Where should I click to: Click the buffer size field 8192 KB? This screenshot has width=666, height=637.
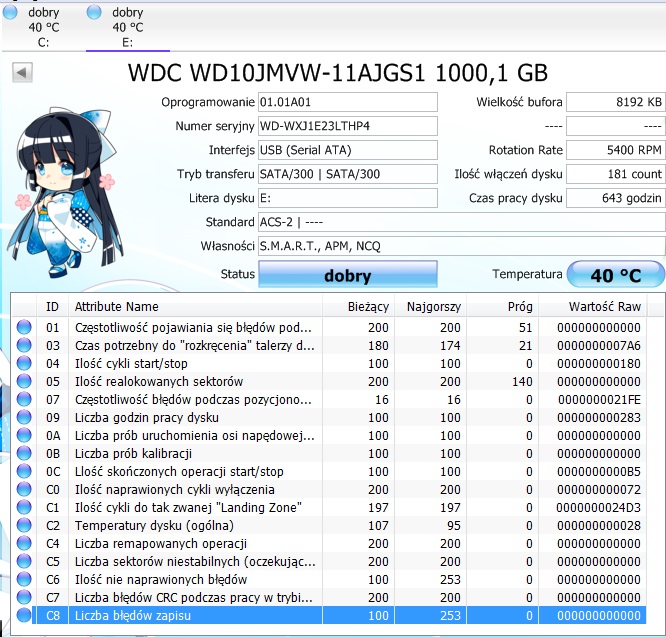615,102
